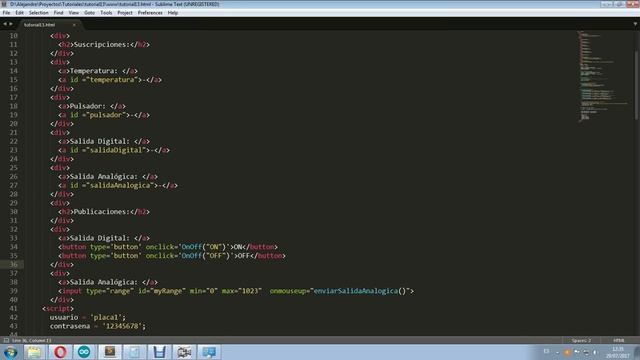Click Salida Analógica: text on line 26
640x360 pixels.
pyautogui.click(x=104, y=177)
